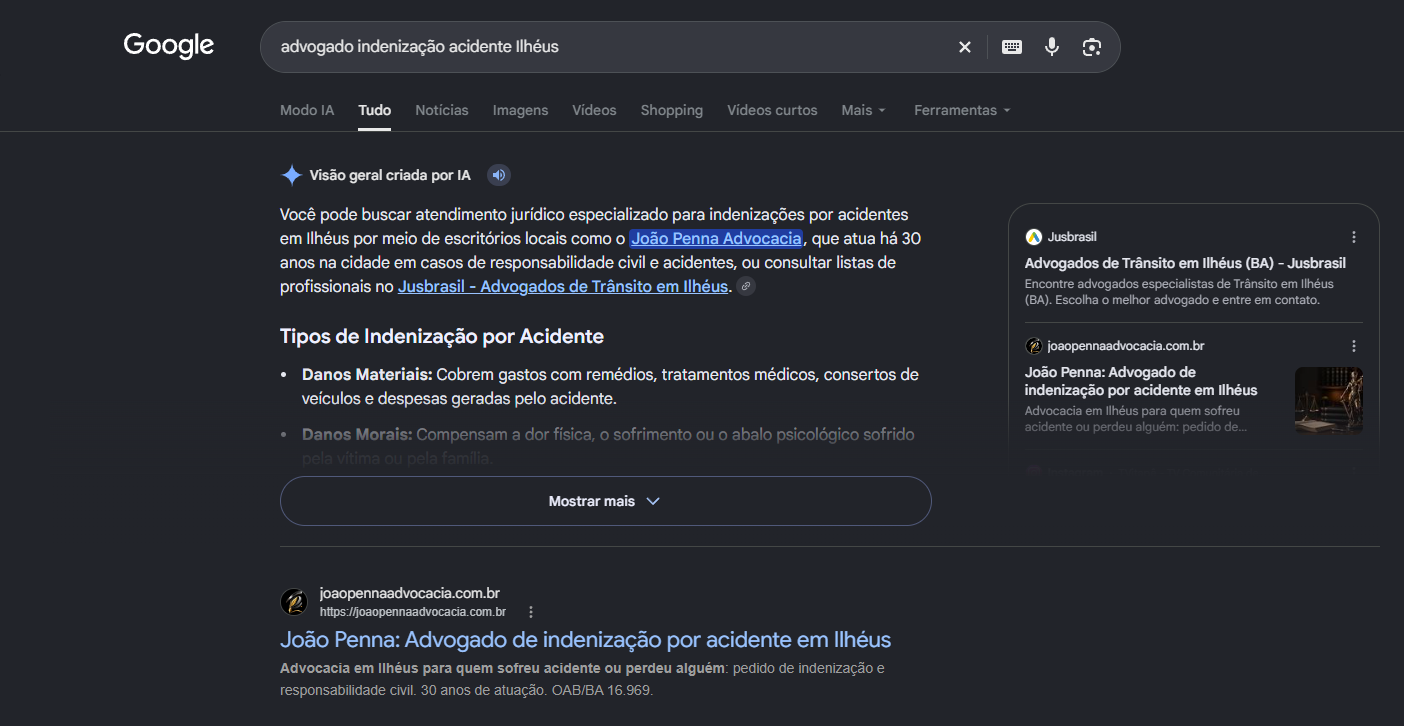
Task: Open the Google logo homepage
Action: (x=169, y=46)
